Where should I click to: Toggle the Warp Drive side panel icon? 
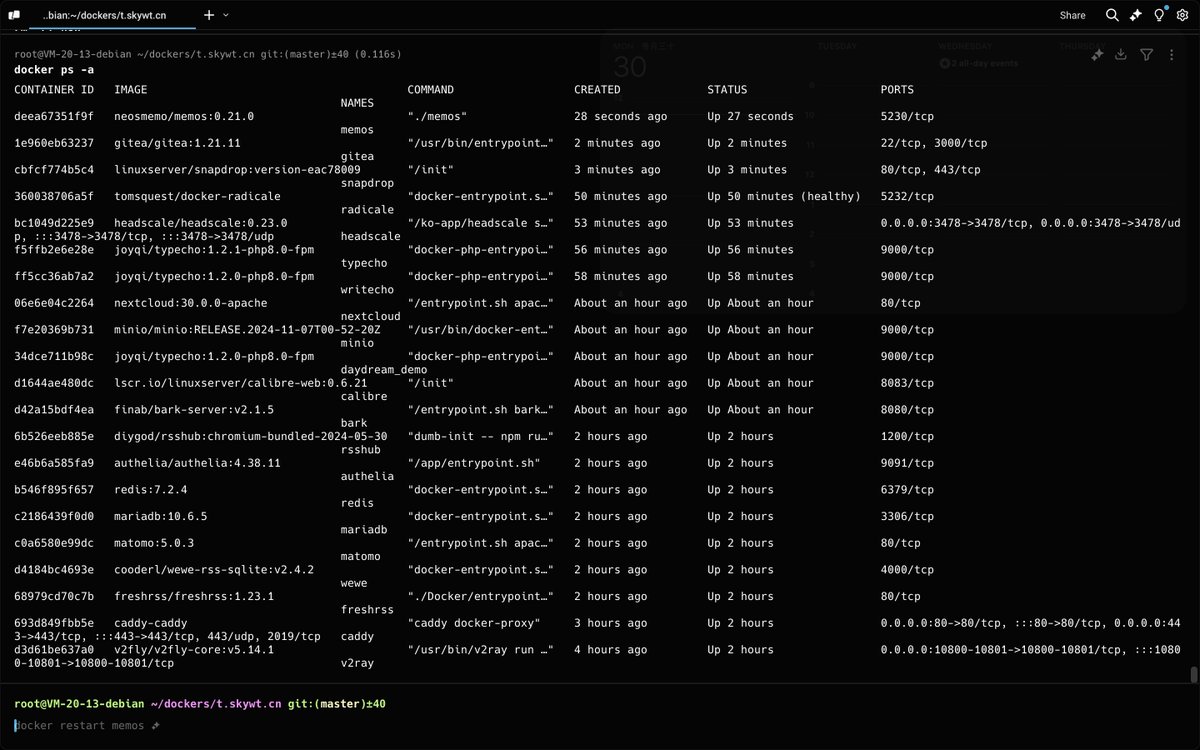[x=14, y=15]
